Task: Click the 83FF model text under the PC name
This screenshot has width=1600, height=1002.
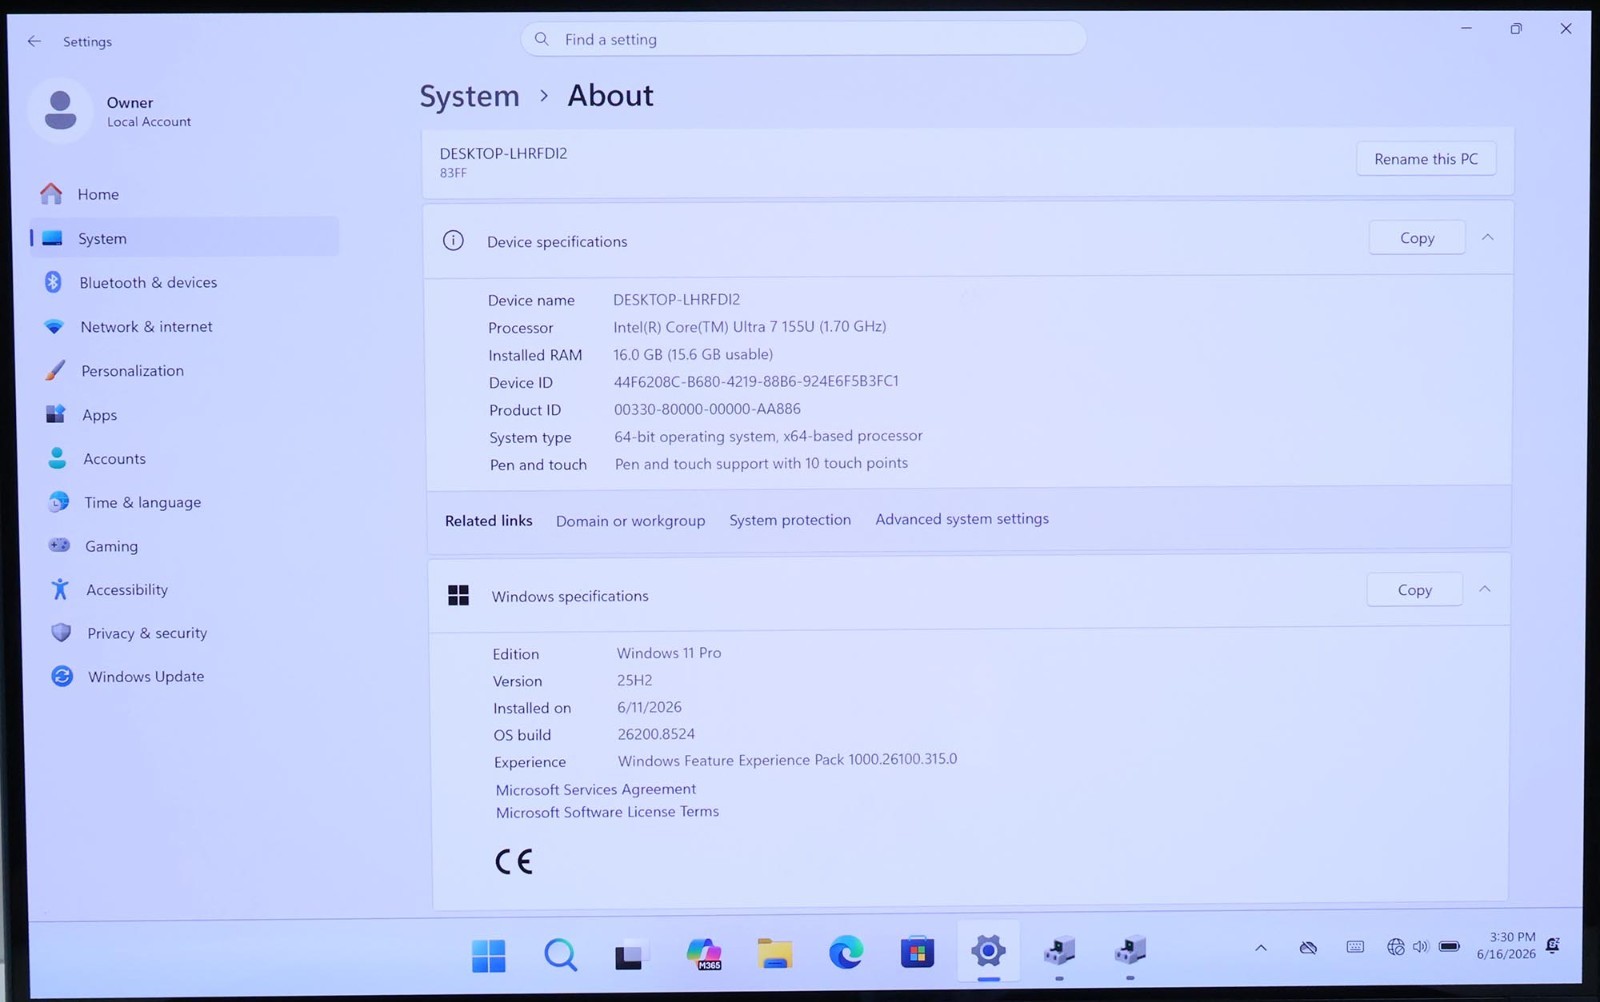Action: tap(453, 173)
